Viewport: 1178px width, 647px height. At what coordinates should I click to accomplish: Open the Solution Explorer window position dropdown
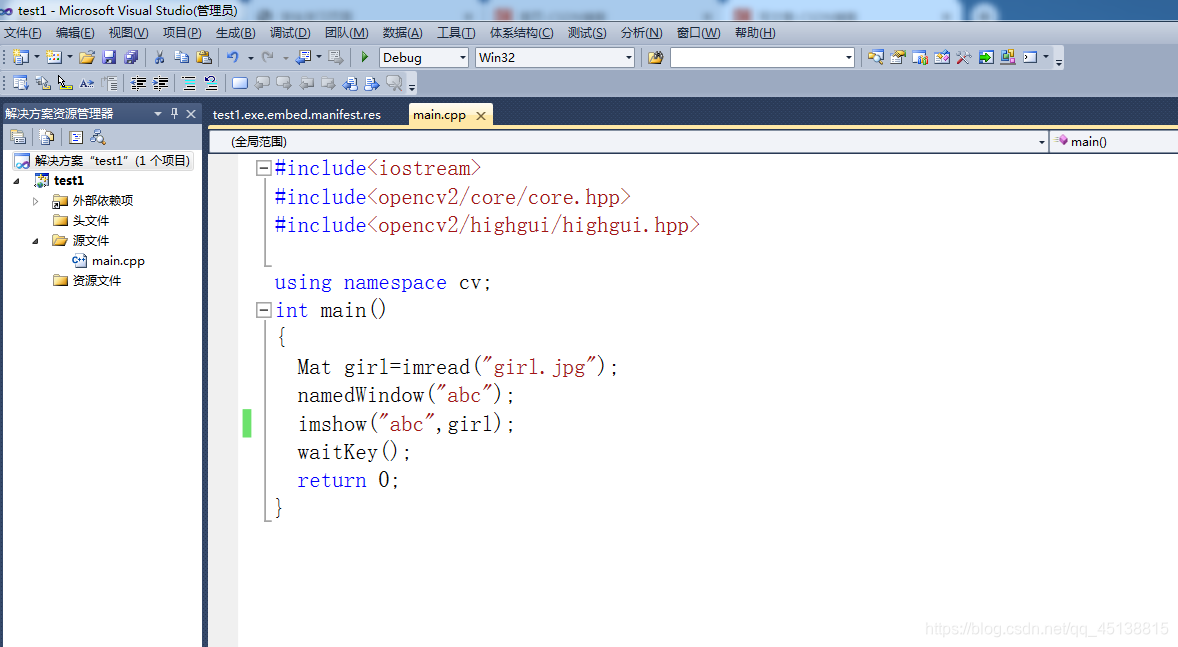point(158,114)
